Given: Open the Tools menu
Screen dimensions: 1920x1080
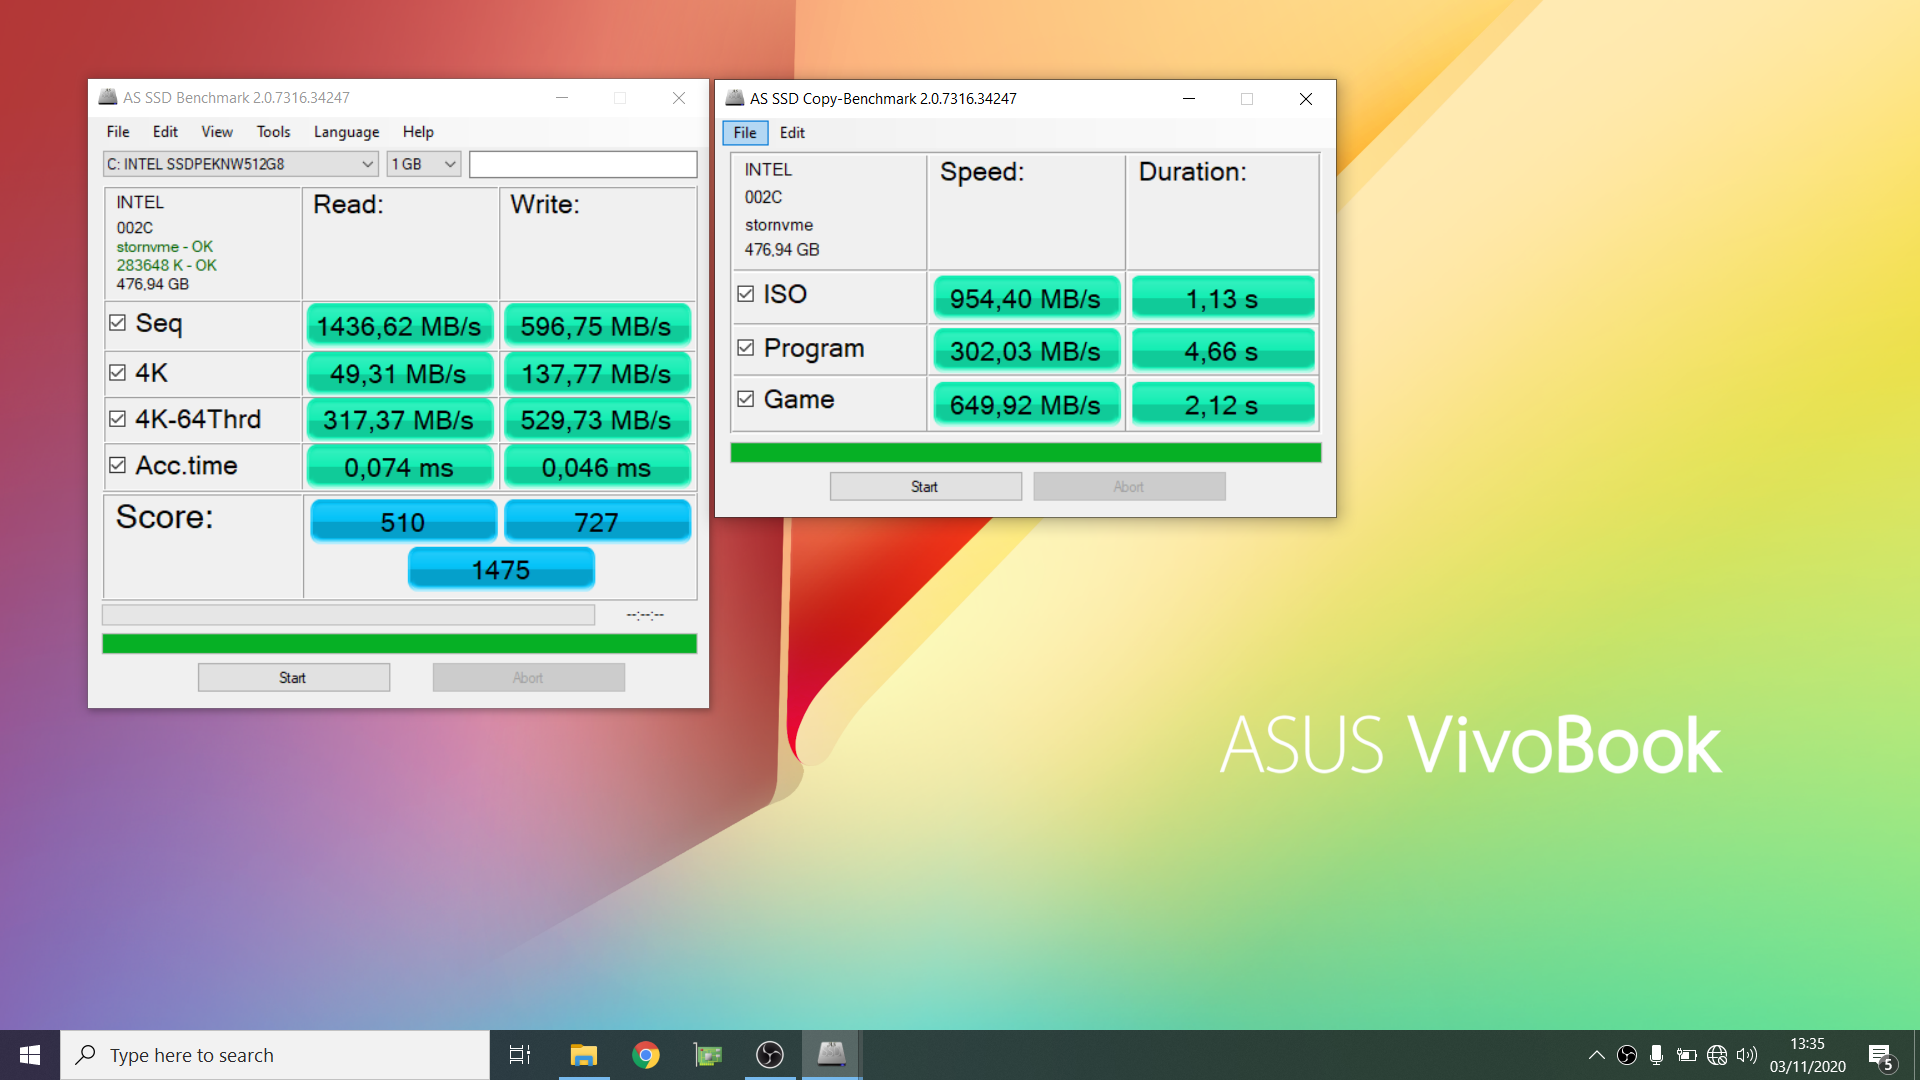Looking at the screenshot, I should click(273, 132).
